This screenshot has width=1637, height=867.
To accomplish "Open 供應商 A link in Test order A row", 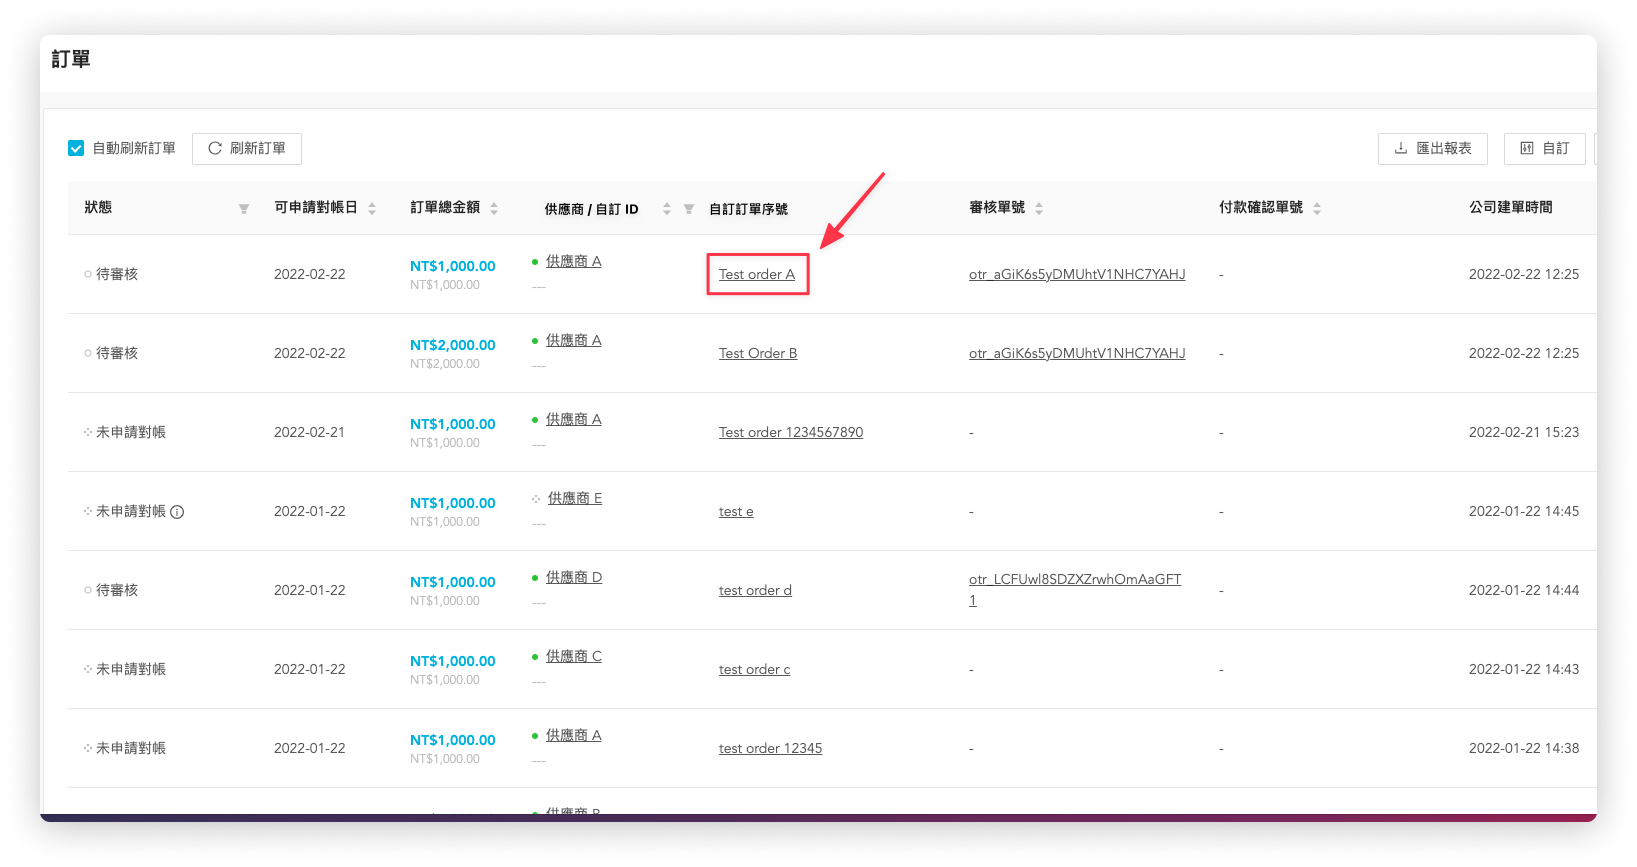I will [x=574, y=261].
